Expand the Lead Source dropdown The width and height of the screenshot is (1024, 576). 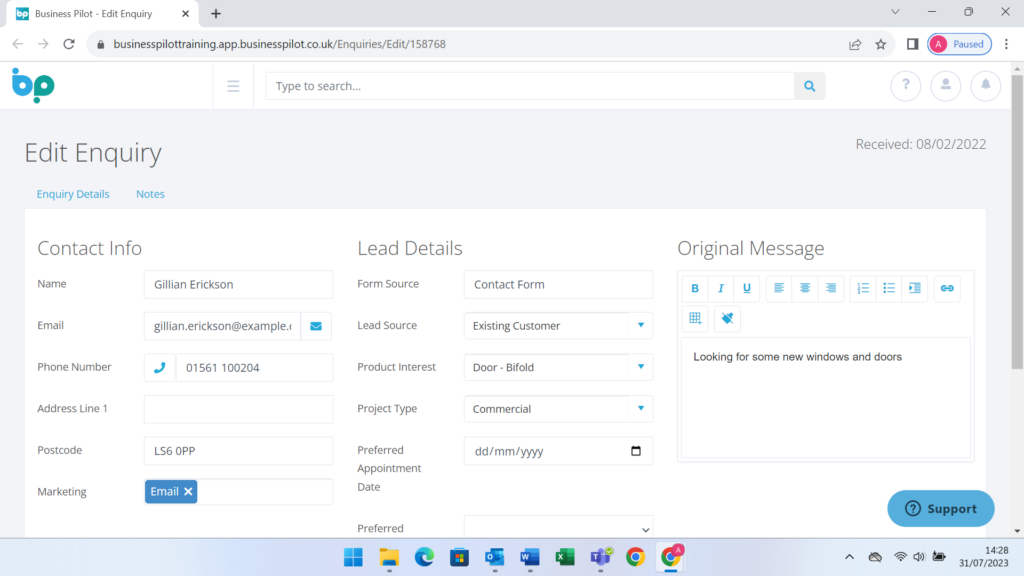coord(641,325)
